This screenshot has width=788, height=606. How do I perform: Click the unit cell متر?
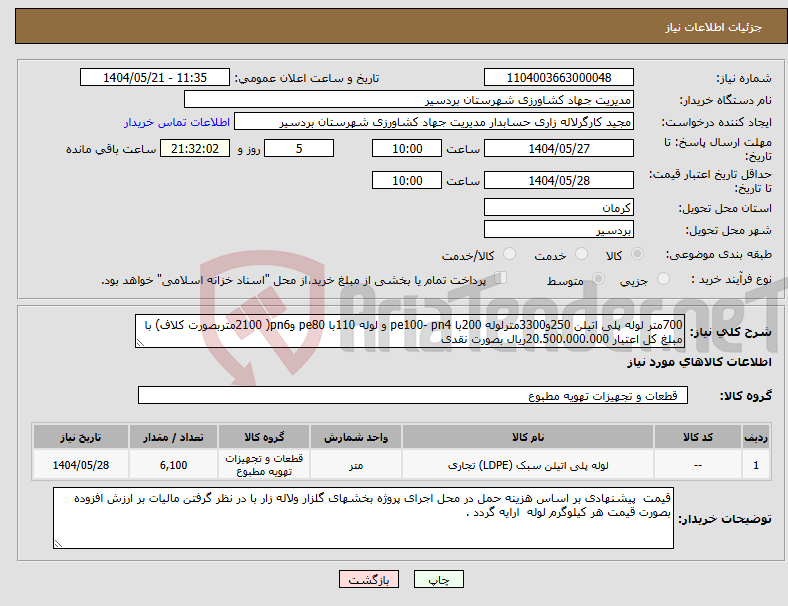click(356, 465)
